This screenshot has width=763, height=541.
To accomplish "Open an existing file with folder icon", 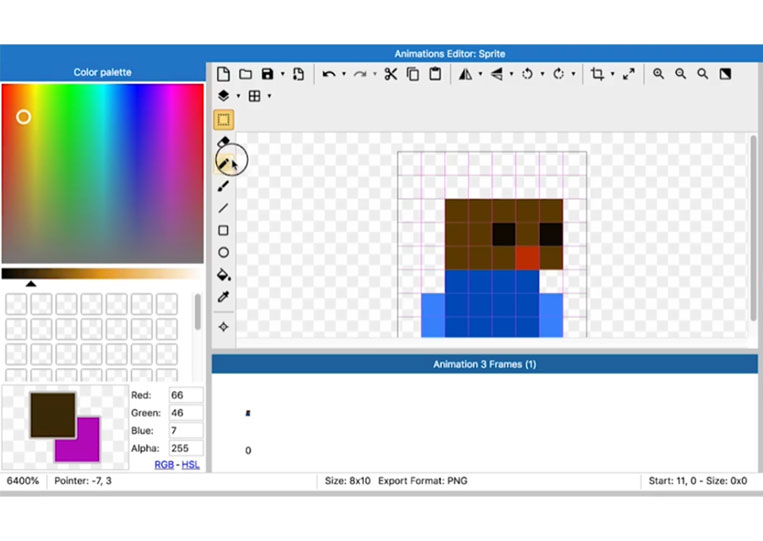I will click(245, 74).
